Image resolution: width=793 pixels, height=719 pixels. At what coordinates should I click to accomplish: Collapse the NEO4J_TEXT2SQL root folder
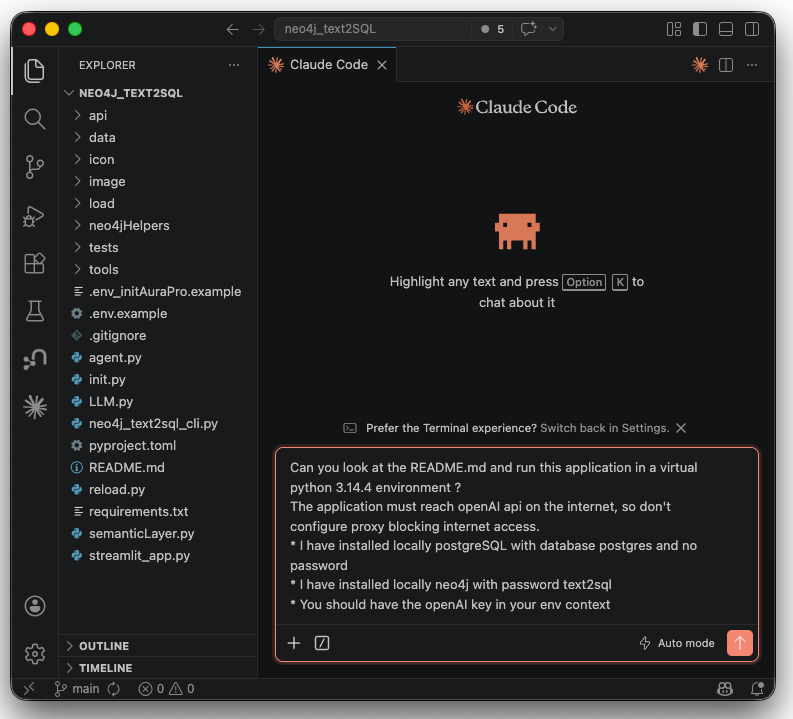click(158, 93)
